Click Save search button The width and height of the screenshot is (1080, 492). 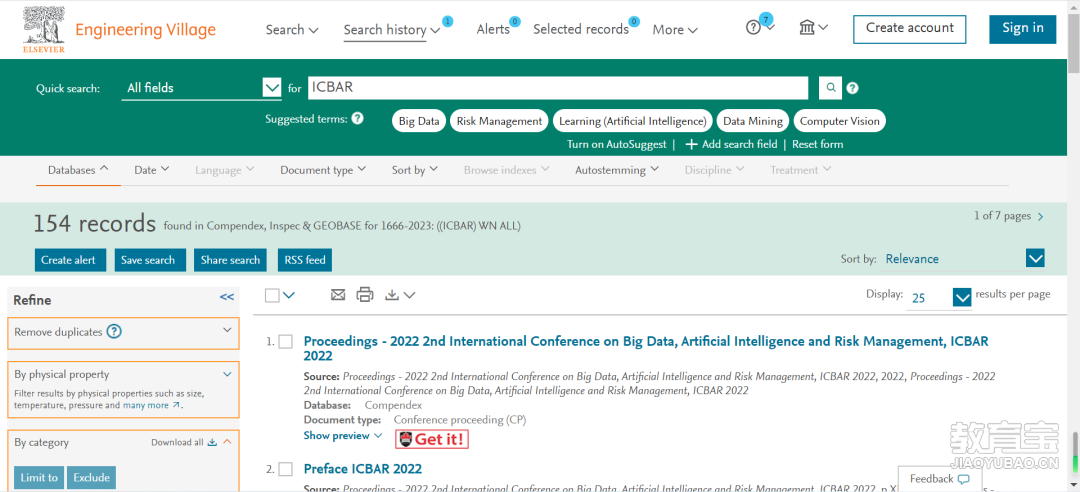(x=148, y=260)
